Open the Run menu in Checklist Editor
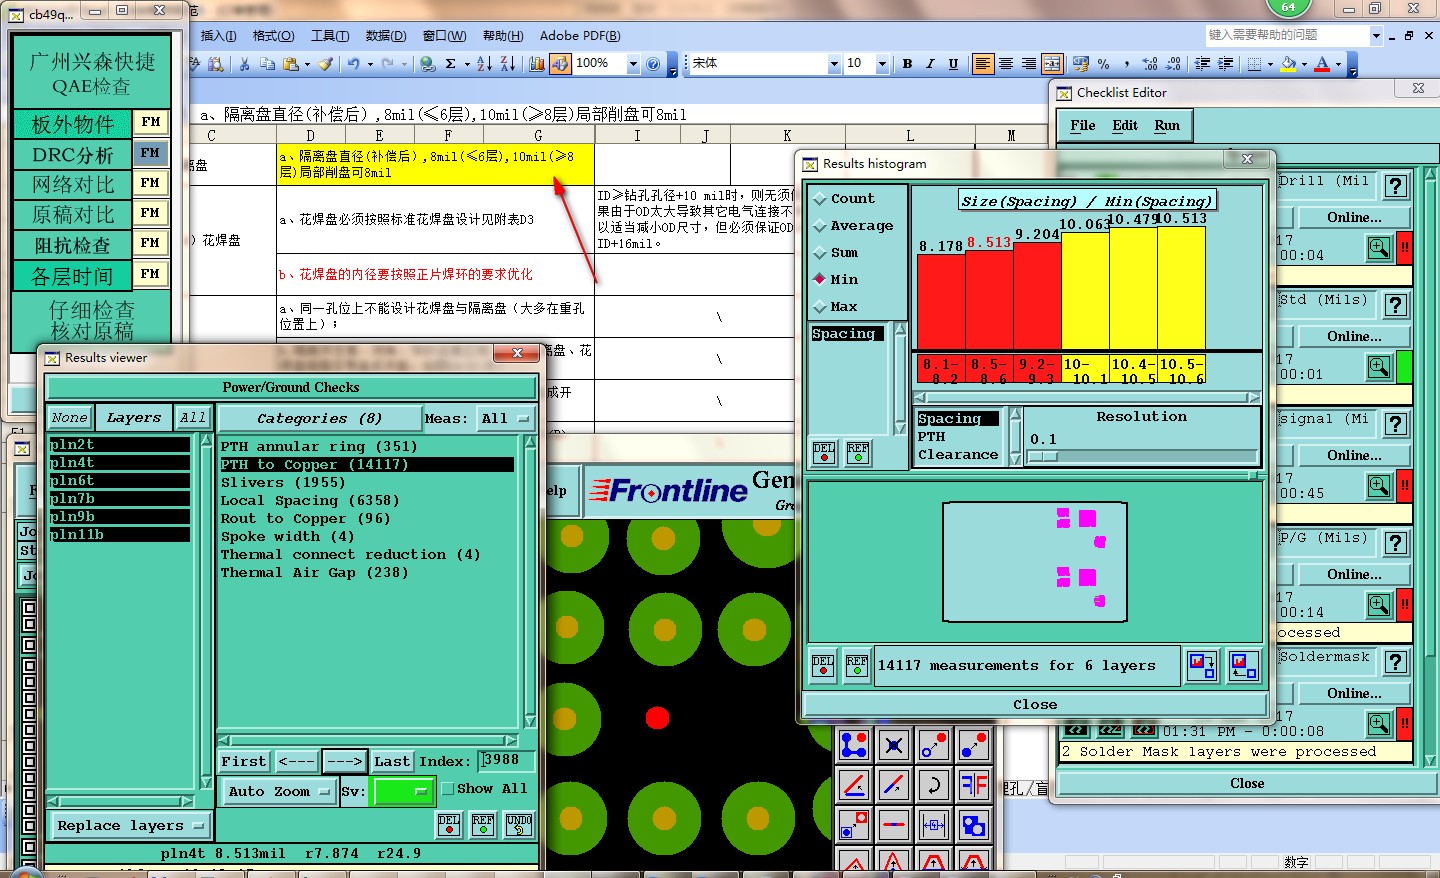The height and width of the screenshot is (878, 1440). (x=1167, y=125)
